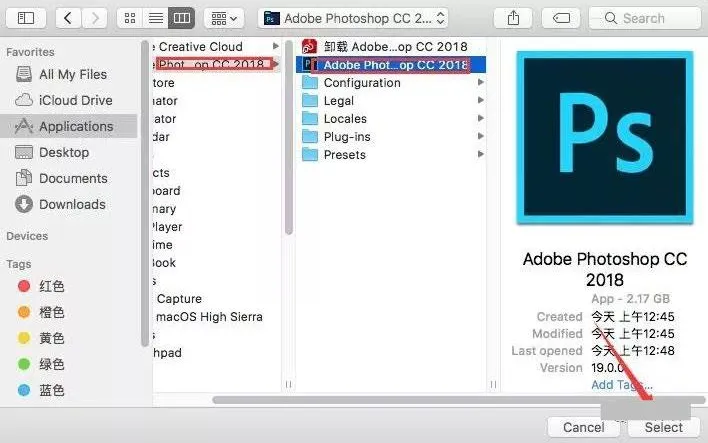Image resolution: width=708 pixels, height=443 pixels.
Task: Select the blue tag 蓝色
Action: [x=42, y=390]
